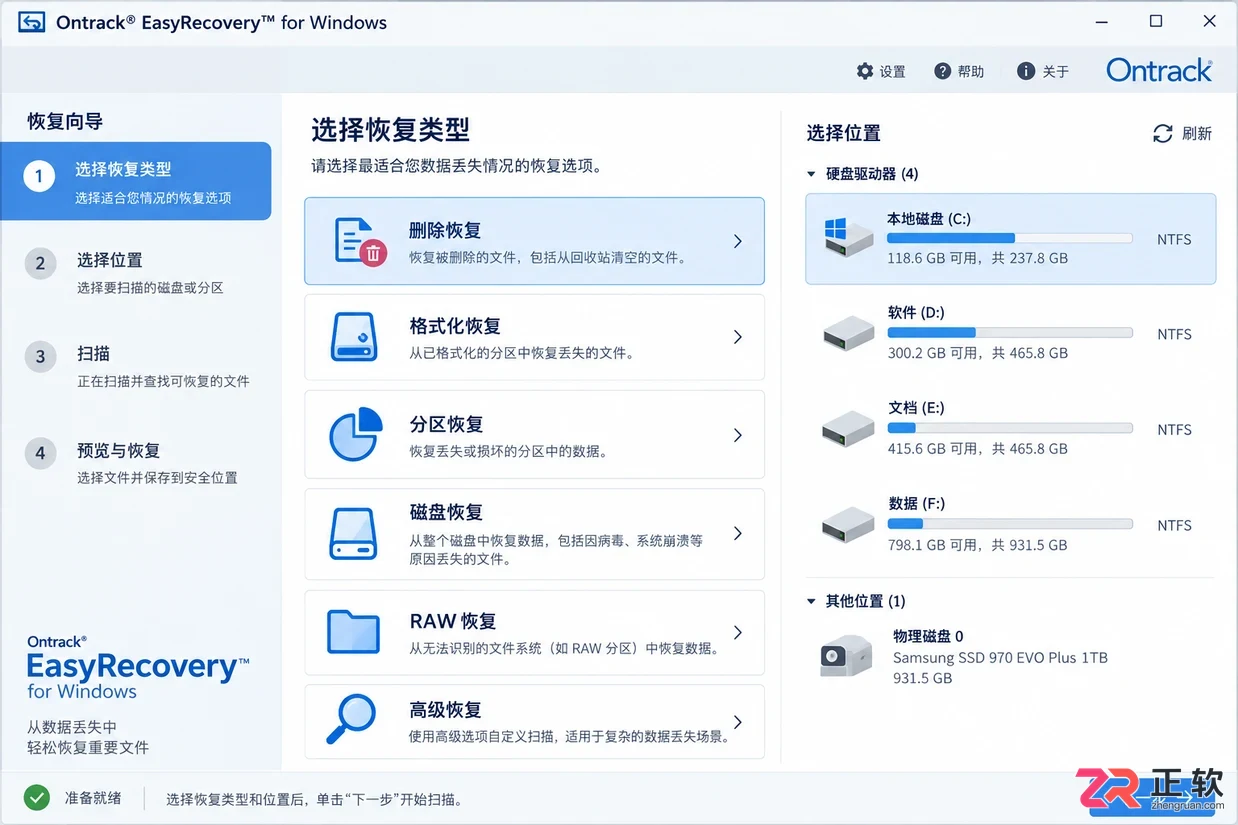The width and height of the screenshot is (1238, 825).
Task: Collapse the 硬盘驱动器 (4) section
Action: [811, 174]
